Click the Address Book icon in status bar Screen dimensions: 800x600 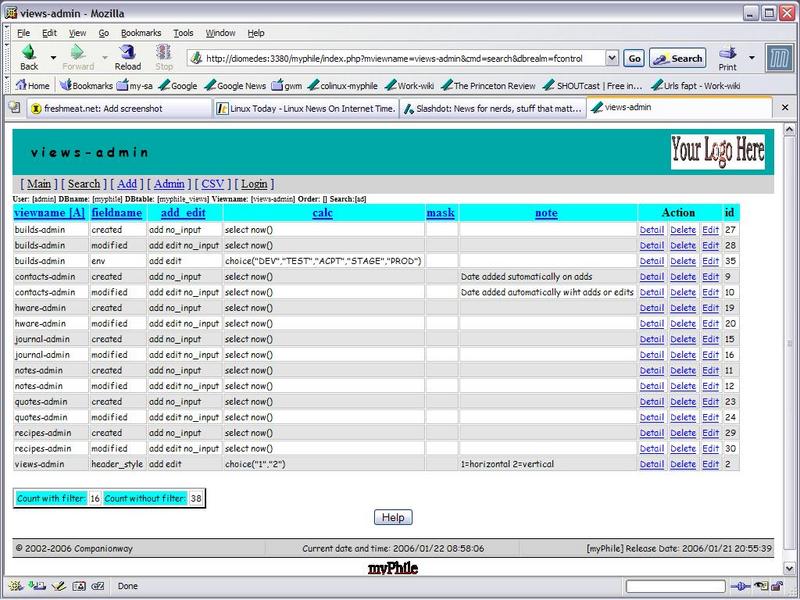point(79,586)
